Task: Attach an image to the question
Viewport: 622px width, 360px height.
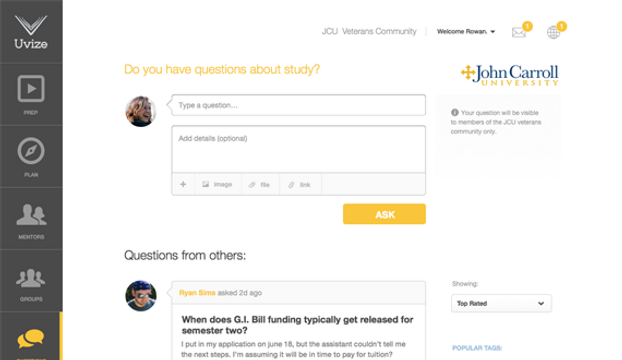Action: [x=217, y=184]
